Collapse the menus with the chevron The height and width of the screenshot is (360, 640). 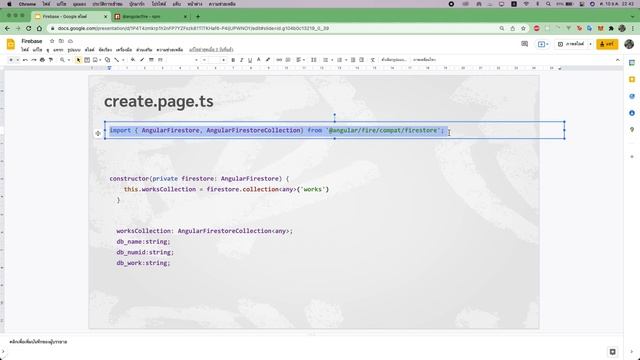tap(618, 60)
